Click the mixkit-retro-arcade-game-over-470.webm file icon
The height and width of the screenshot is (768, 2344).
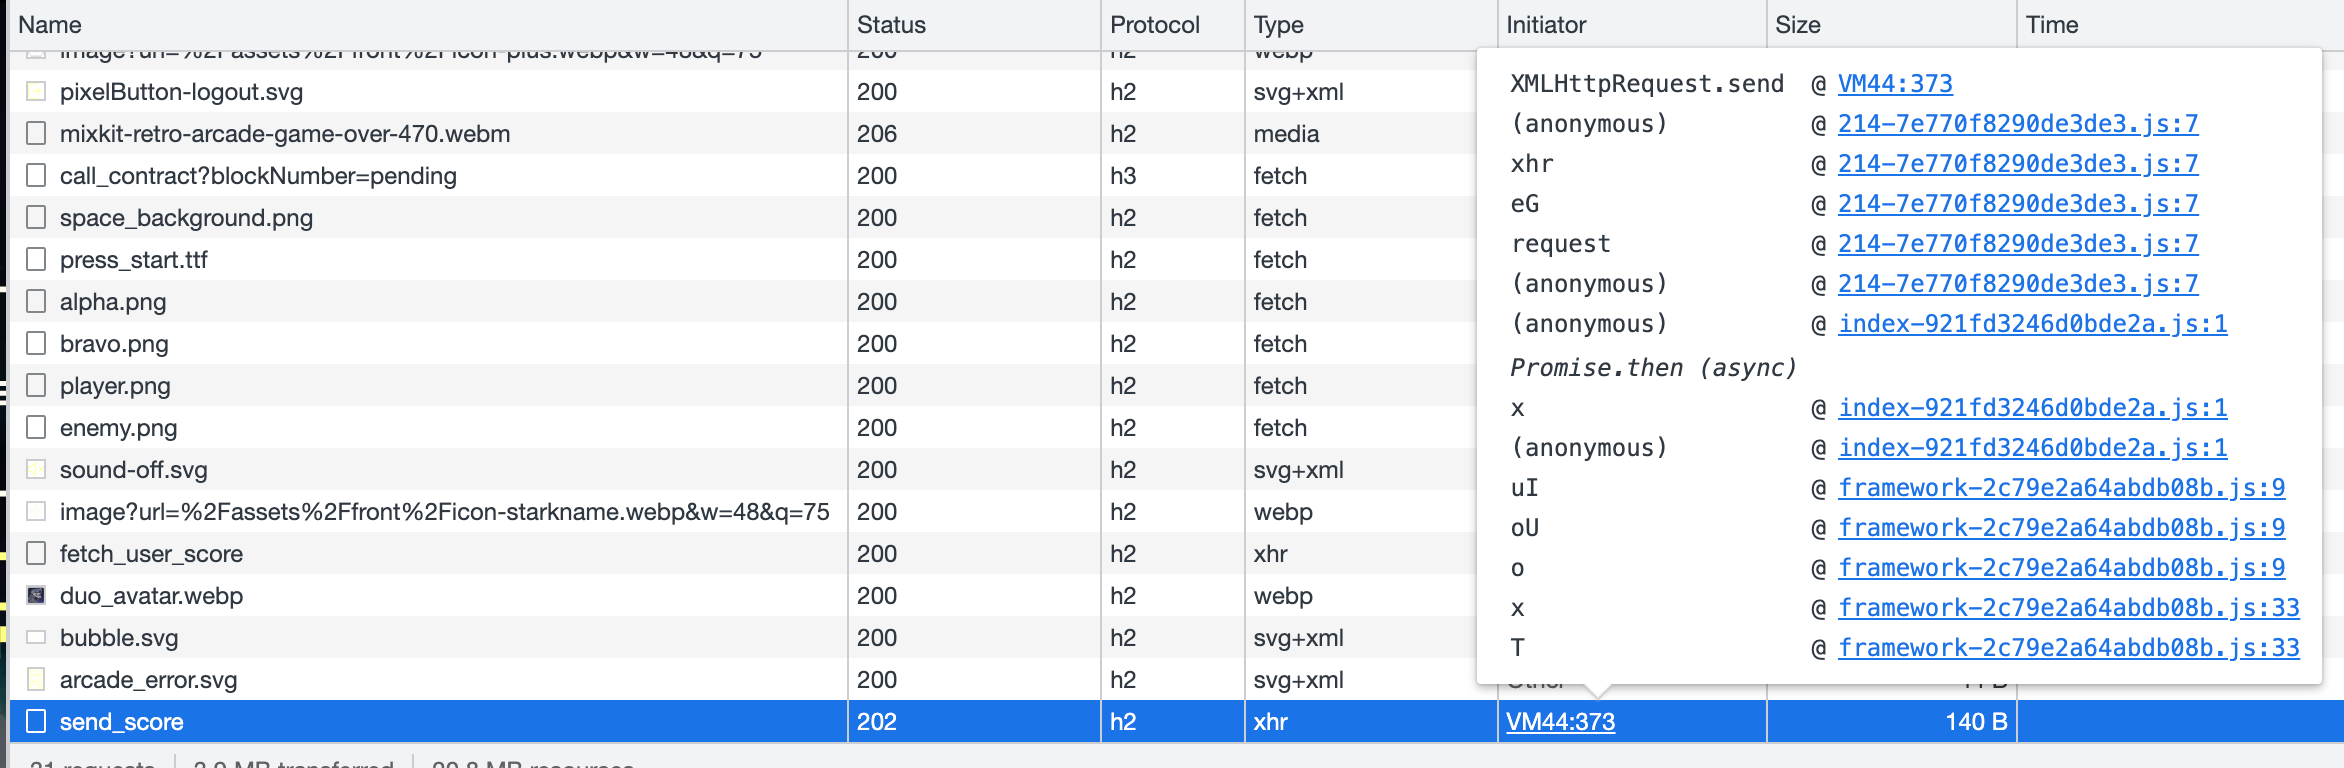pos(36,134)
